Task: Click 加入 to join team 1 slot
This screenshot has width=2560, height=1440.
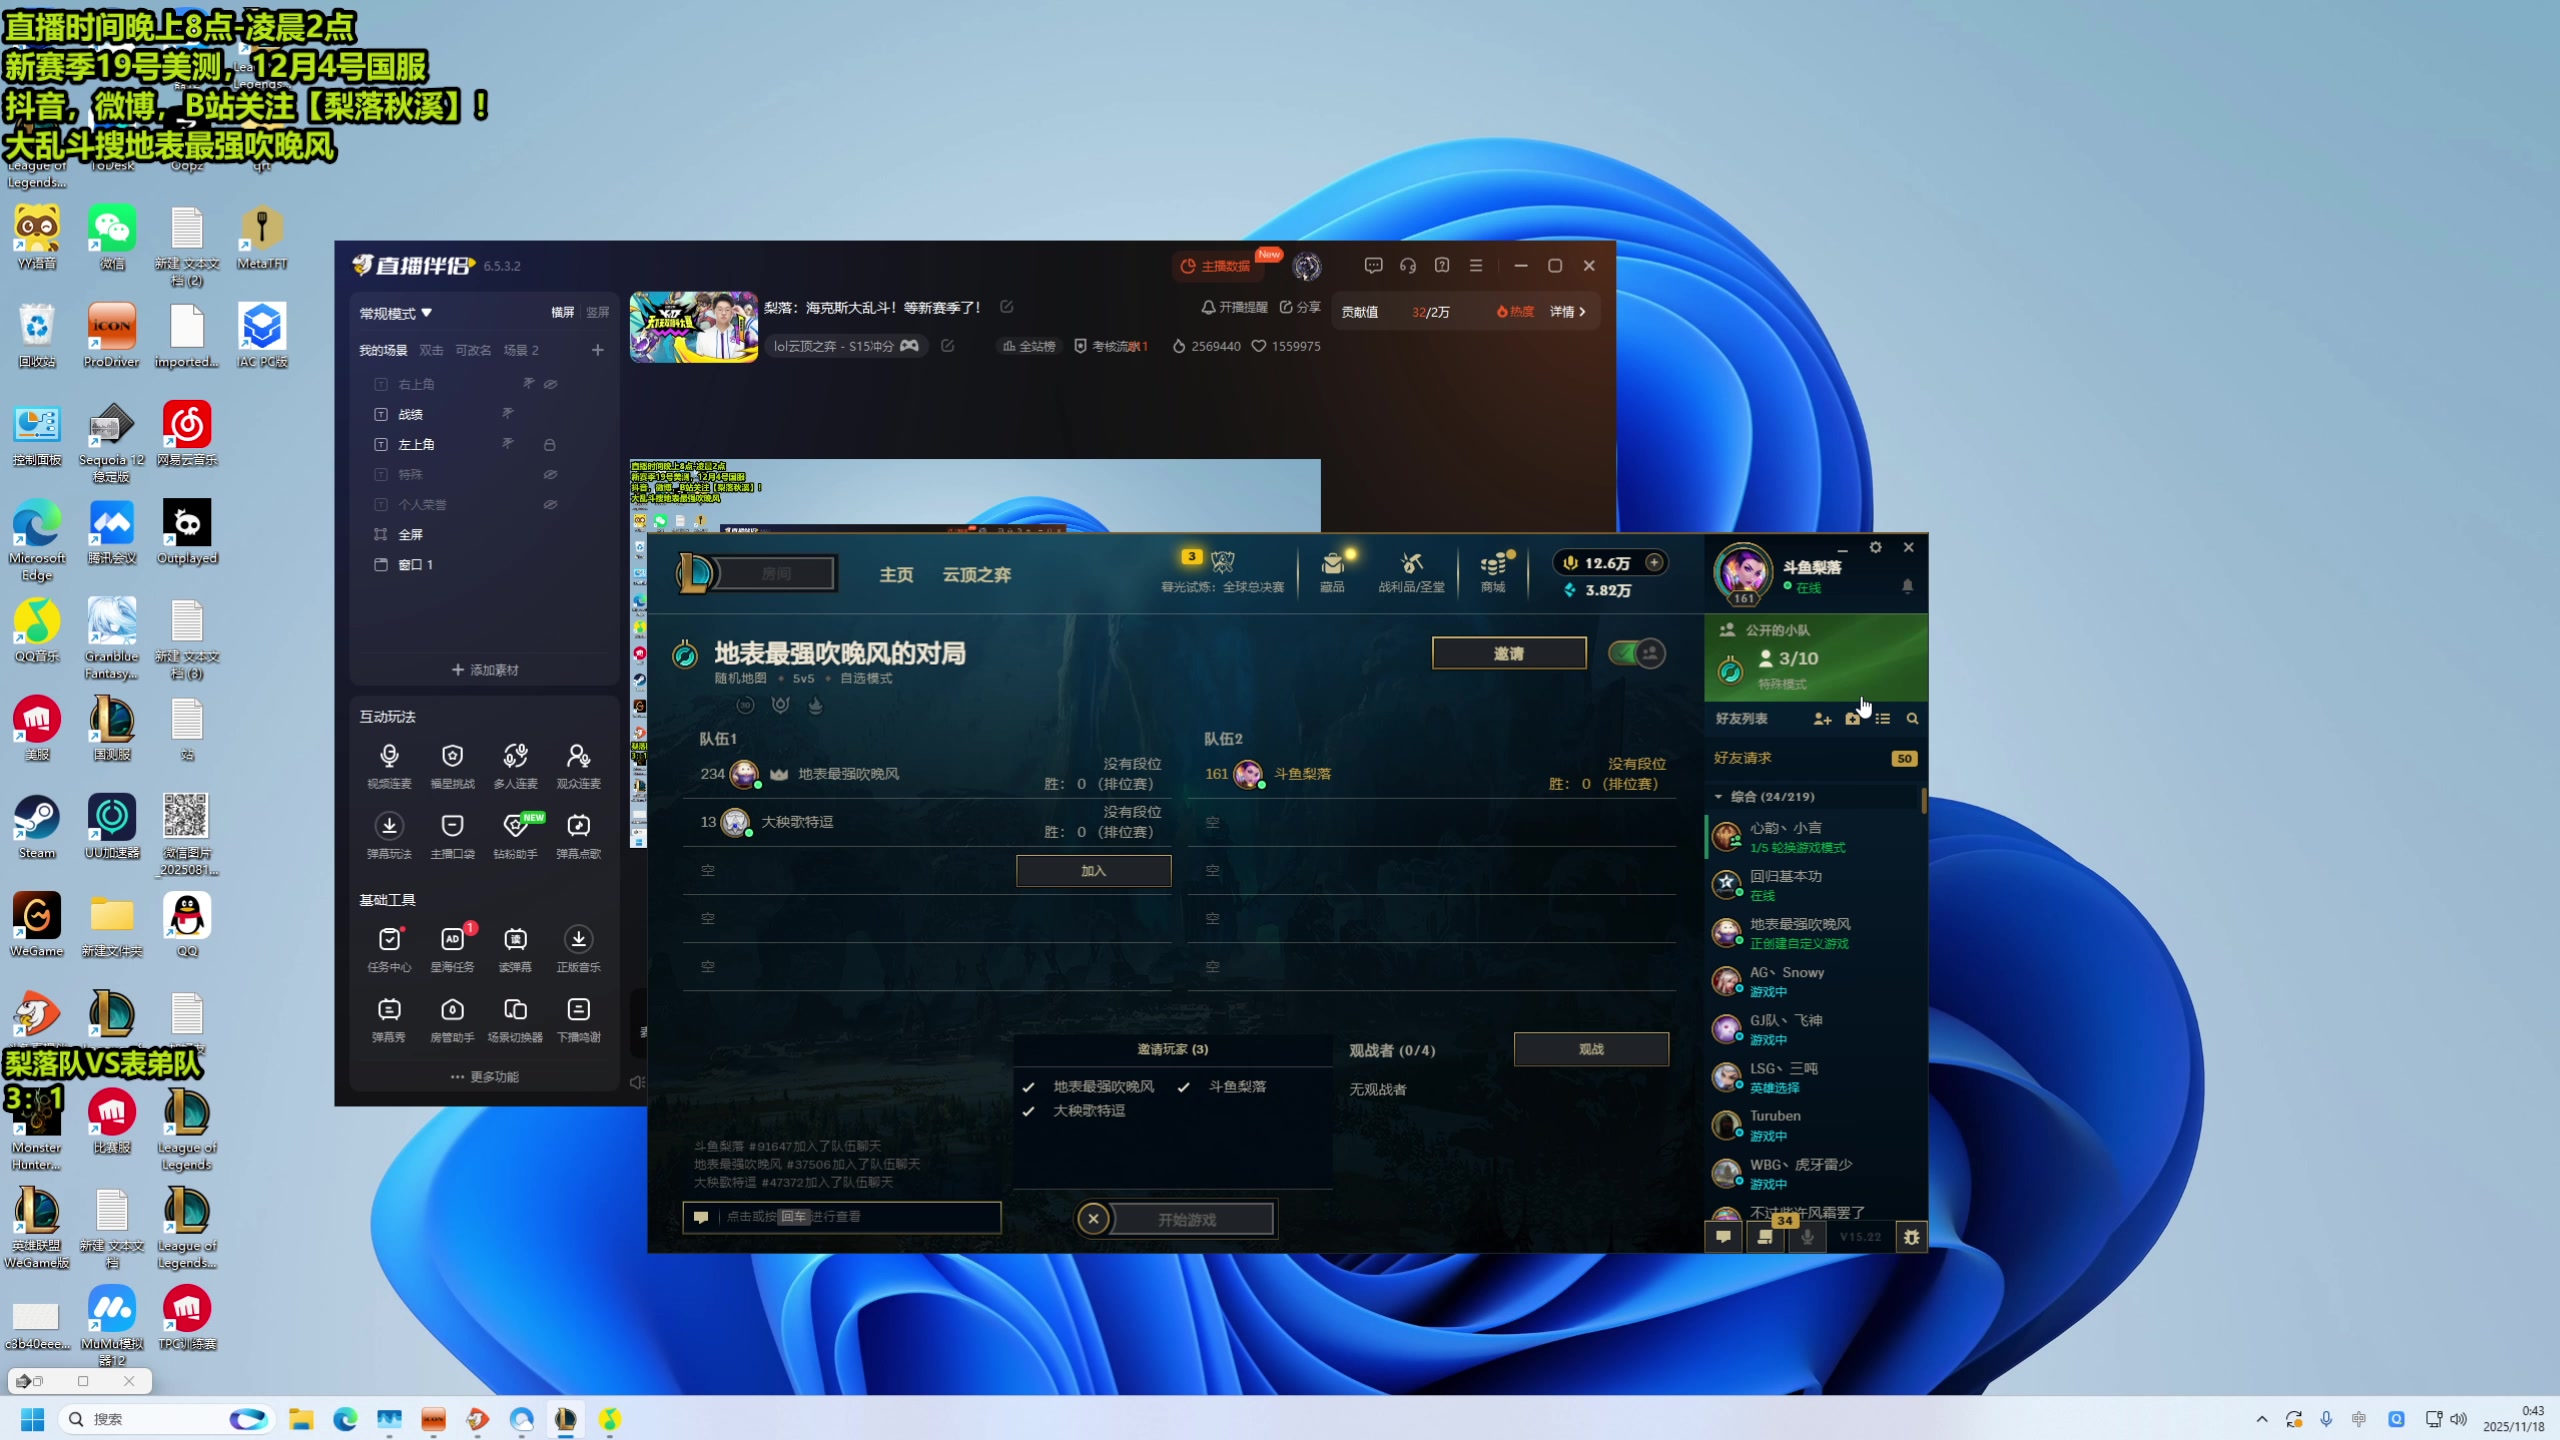Action: (x=1093, y=871)
